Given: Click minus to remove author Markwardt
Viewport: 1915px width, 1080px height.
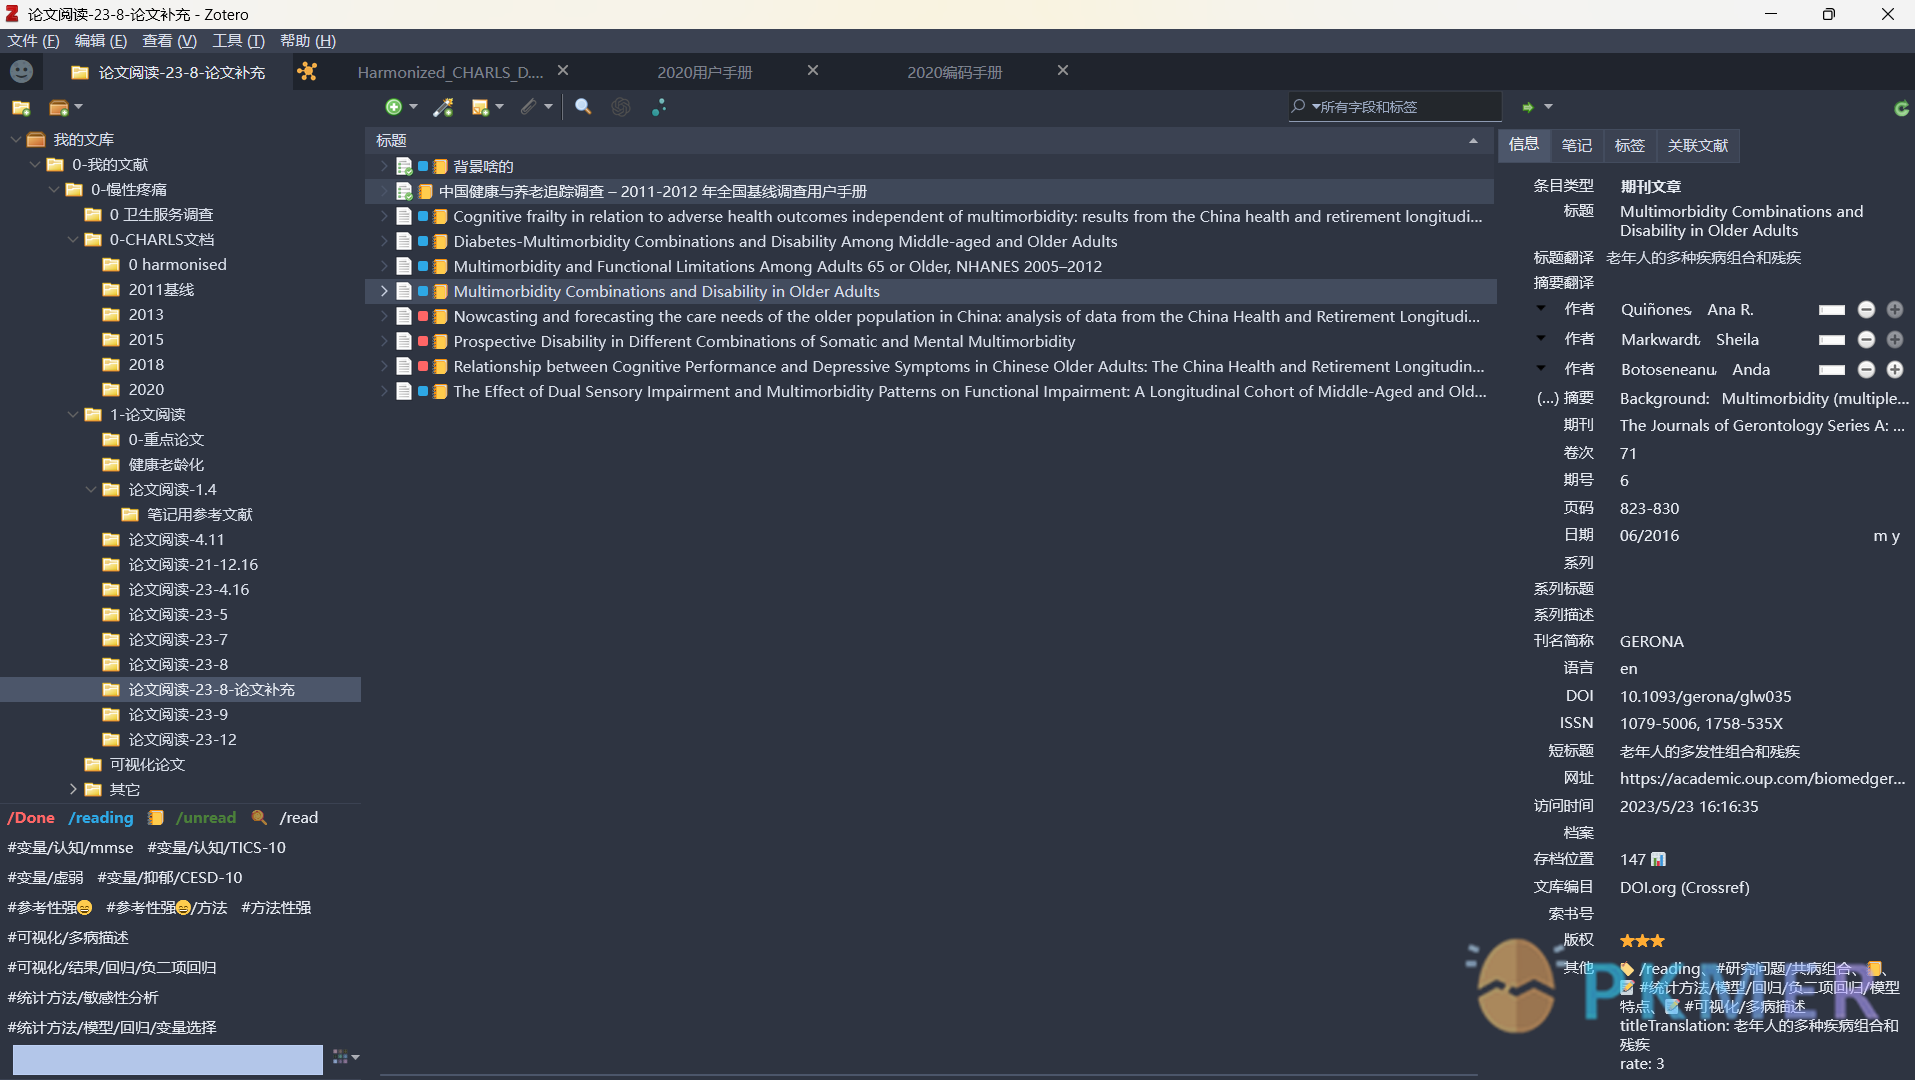Looking at the screenshot, I should (1866, 340).
